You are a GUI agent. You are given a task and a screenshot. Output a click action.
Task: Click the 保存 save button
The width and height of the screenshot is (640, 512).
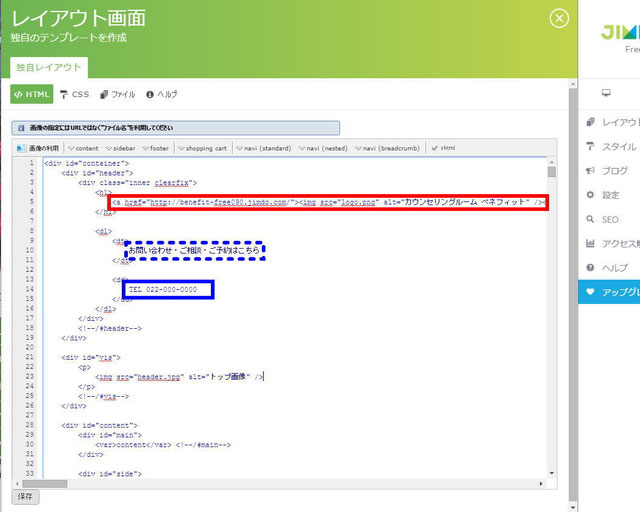click(x=25, y=497)
